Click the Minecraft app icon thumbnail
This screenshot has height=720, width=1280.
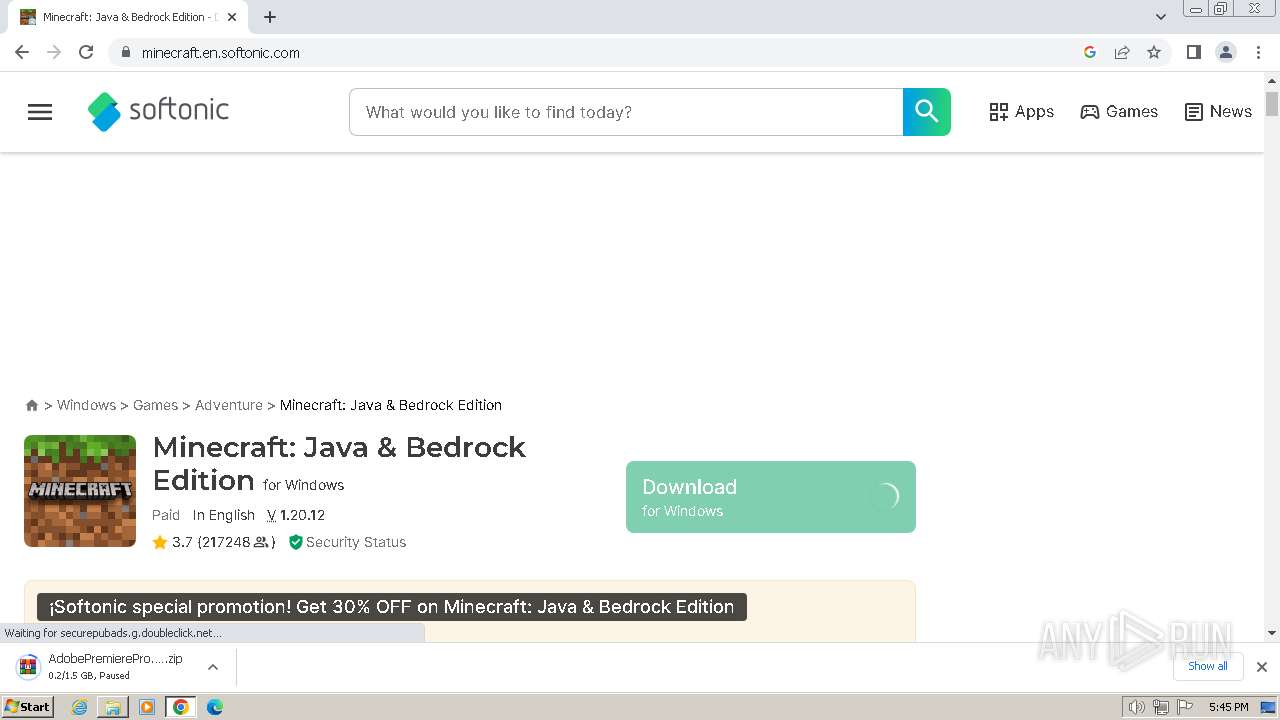(80, 491)
